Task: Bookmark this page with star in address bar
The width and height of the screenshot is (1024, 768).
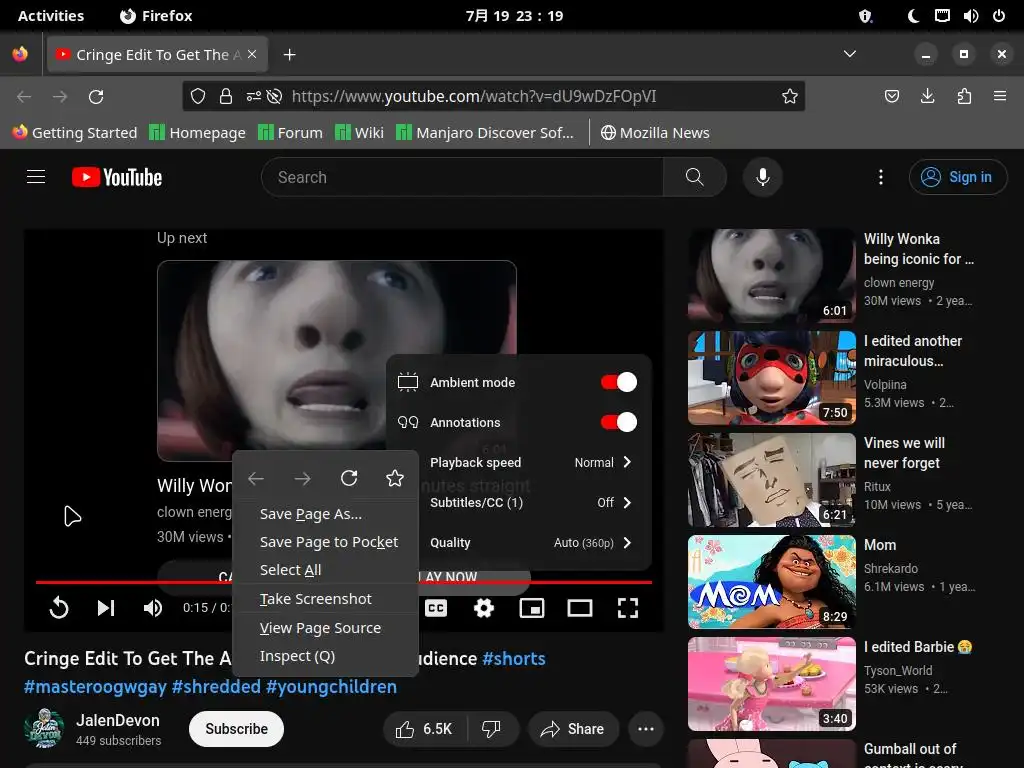Action: coord(790,97)
